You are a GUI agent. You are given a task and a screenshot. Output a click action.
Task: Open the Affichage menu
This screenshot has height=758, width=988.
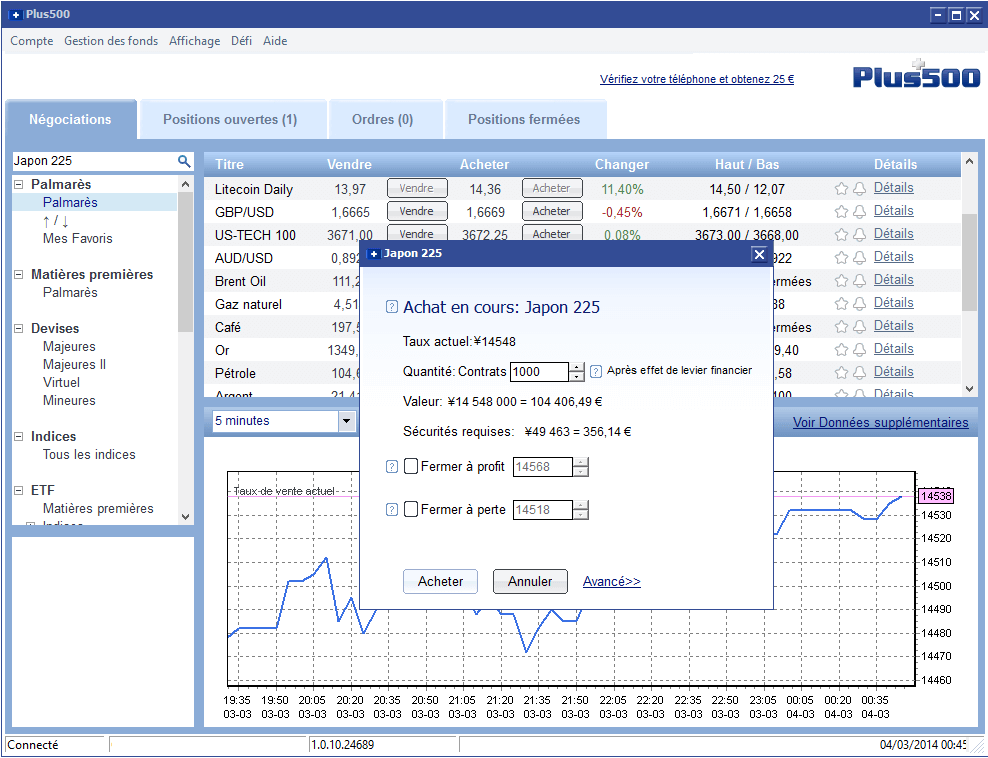195,41
